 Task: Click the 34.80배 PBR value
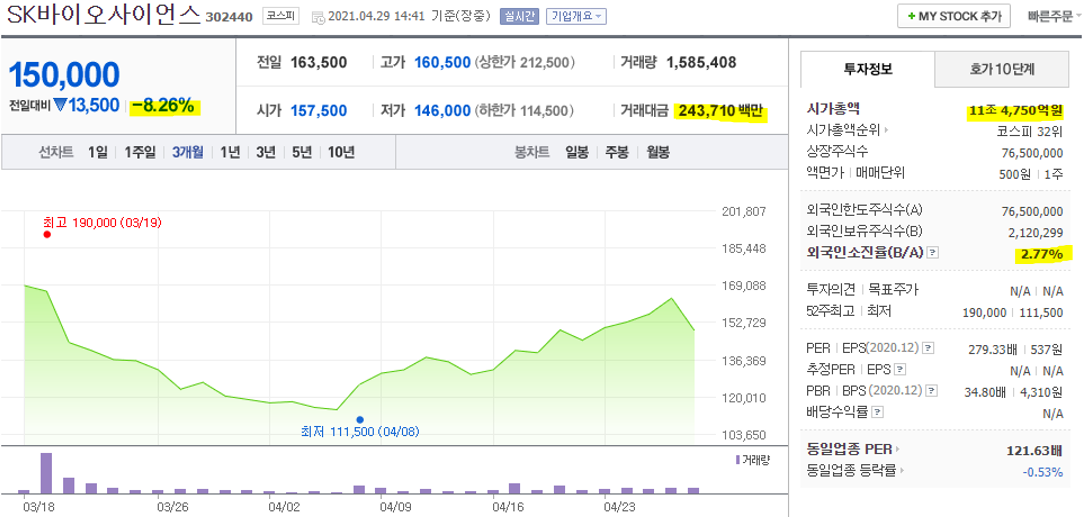point(984,392)
